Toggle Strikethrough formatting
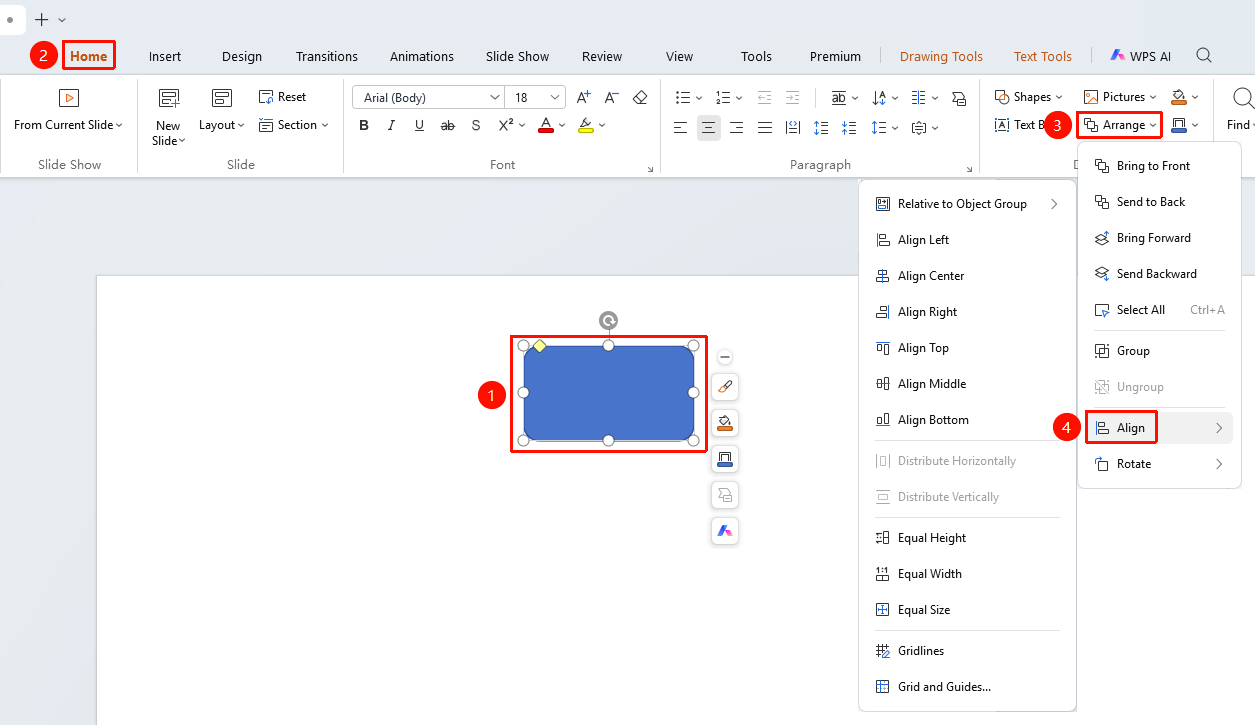1255x725 pixels. point(448,125)
